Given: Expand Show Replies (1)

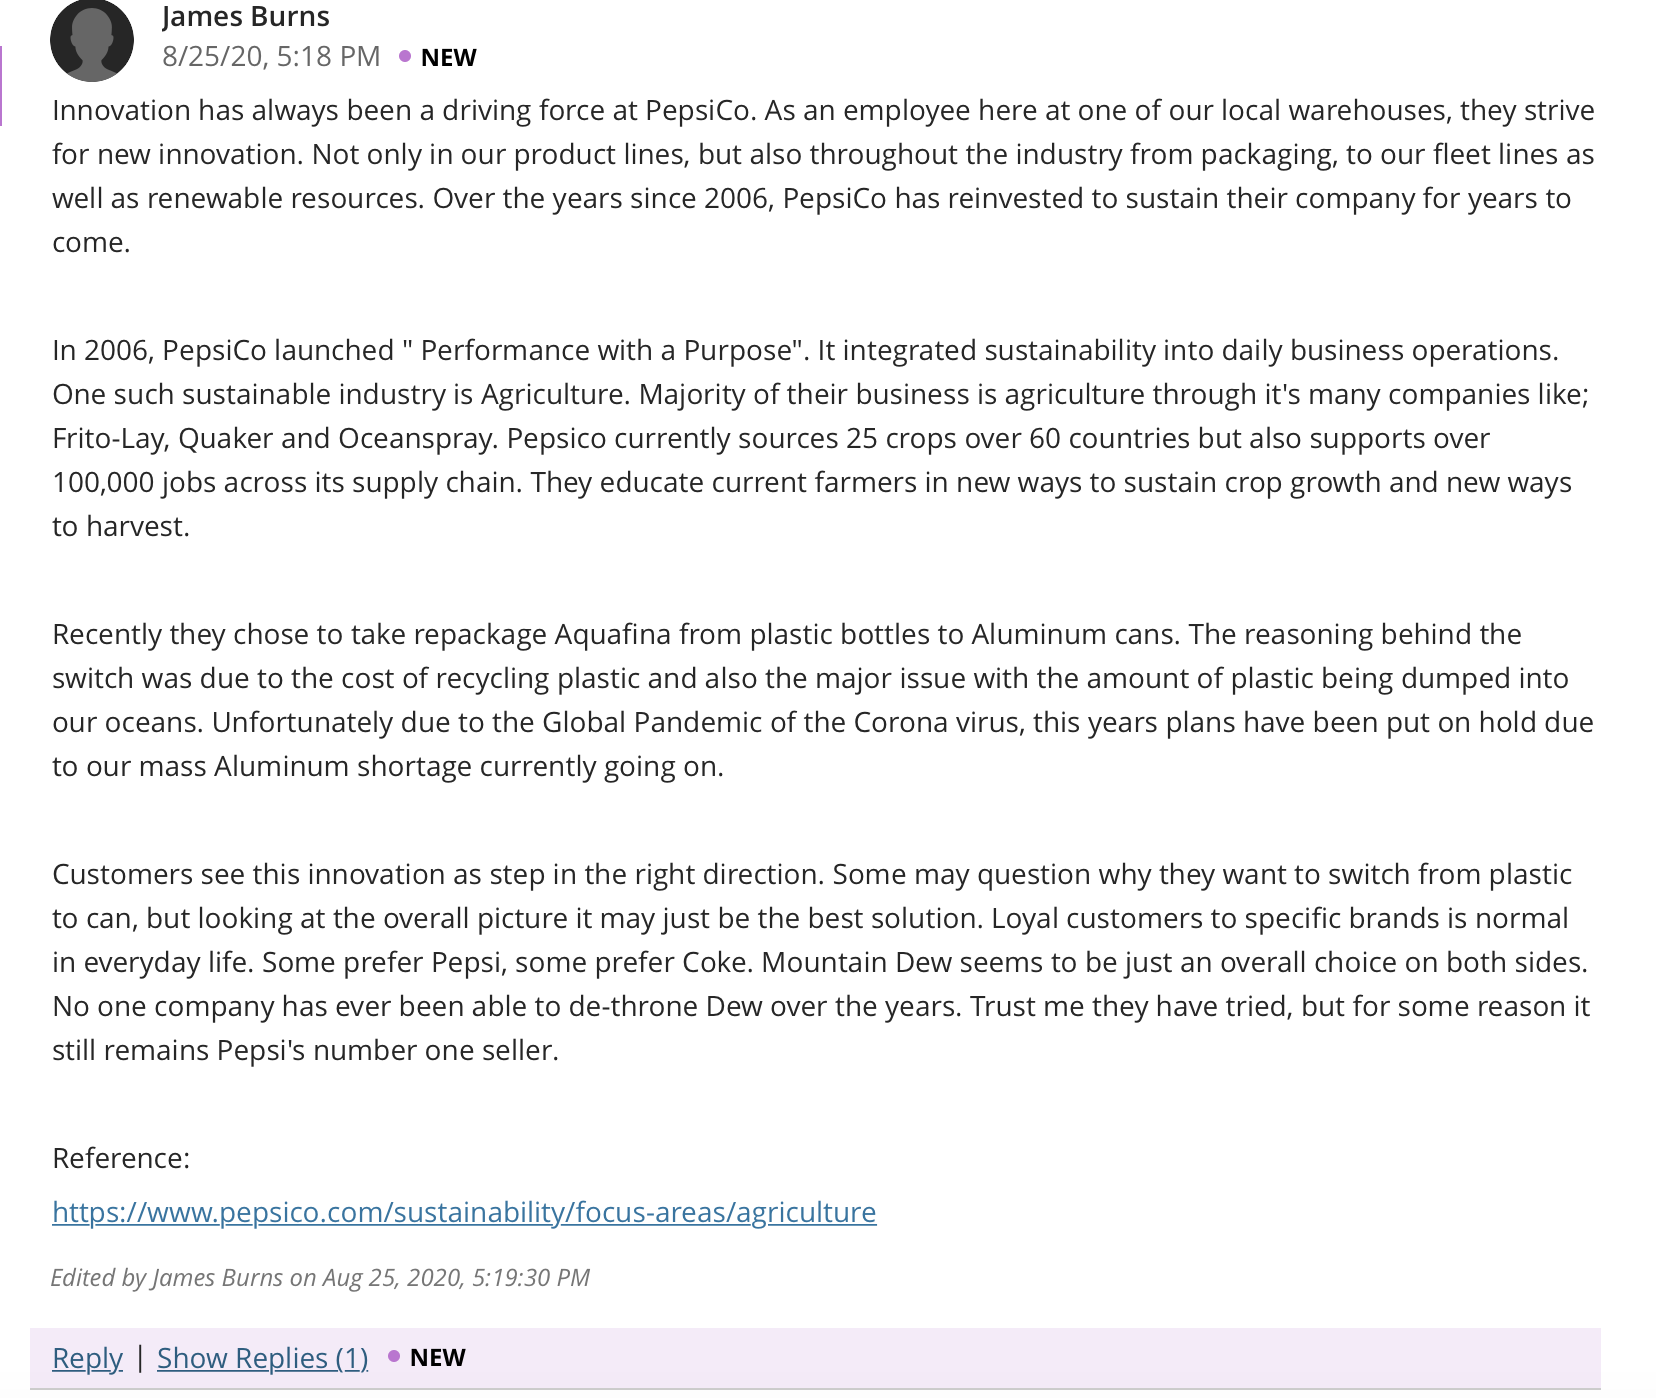Looking at the screenshot, I should click(262, 1357).
